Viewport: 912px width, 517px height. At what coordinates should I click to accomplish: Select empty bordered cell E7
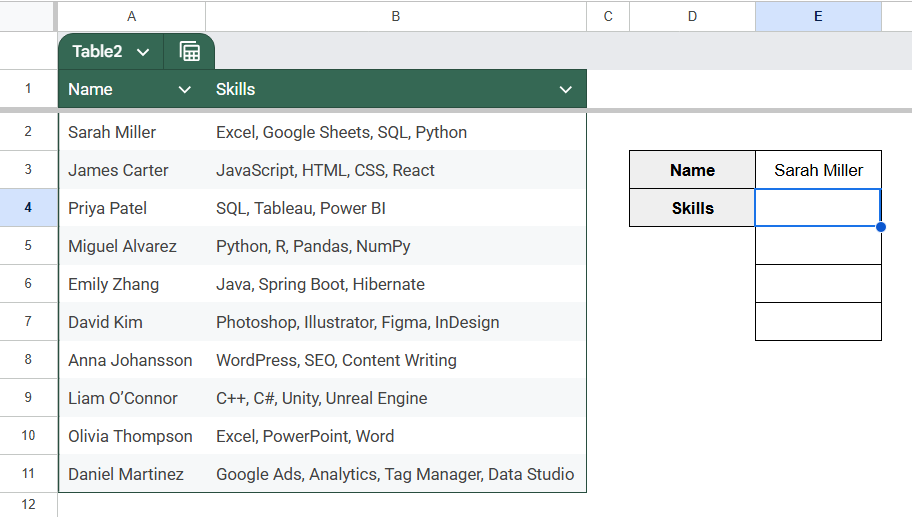coord(818,322)
